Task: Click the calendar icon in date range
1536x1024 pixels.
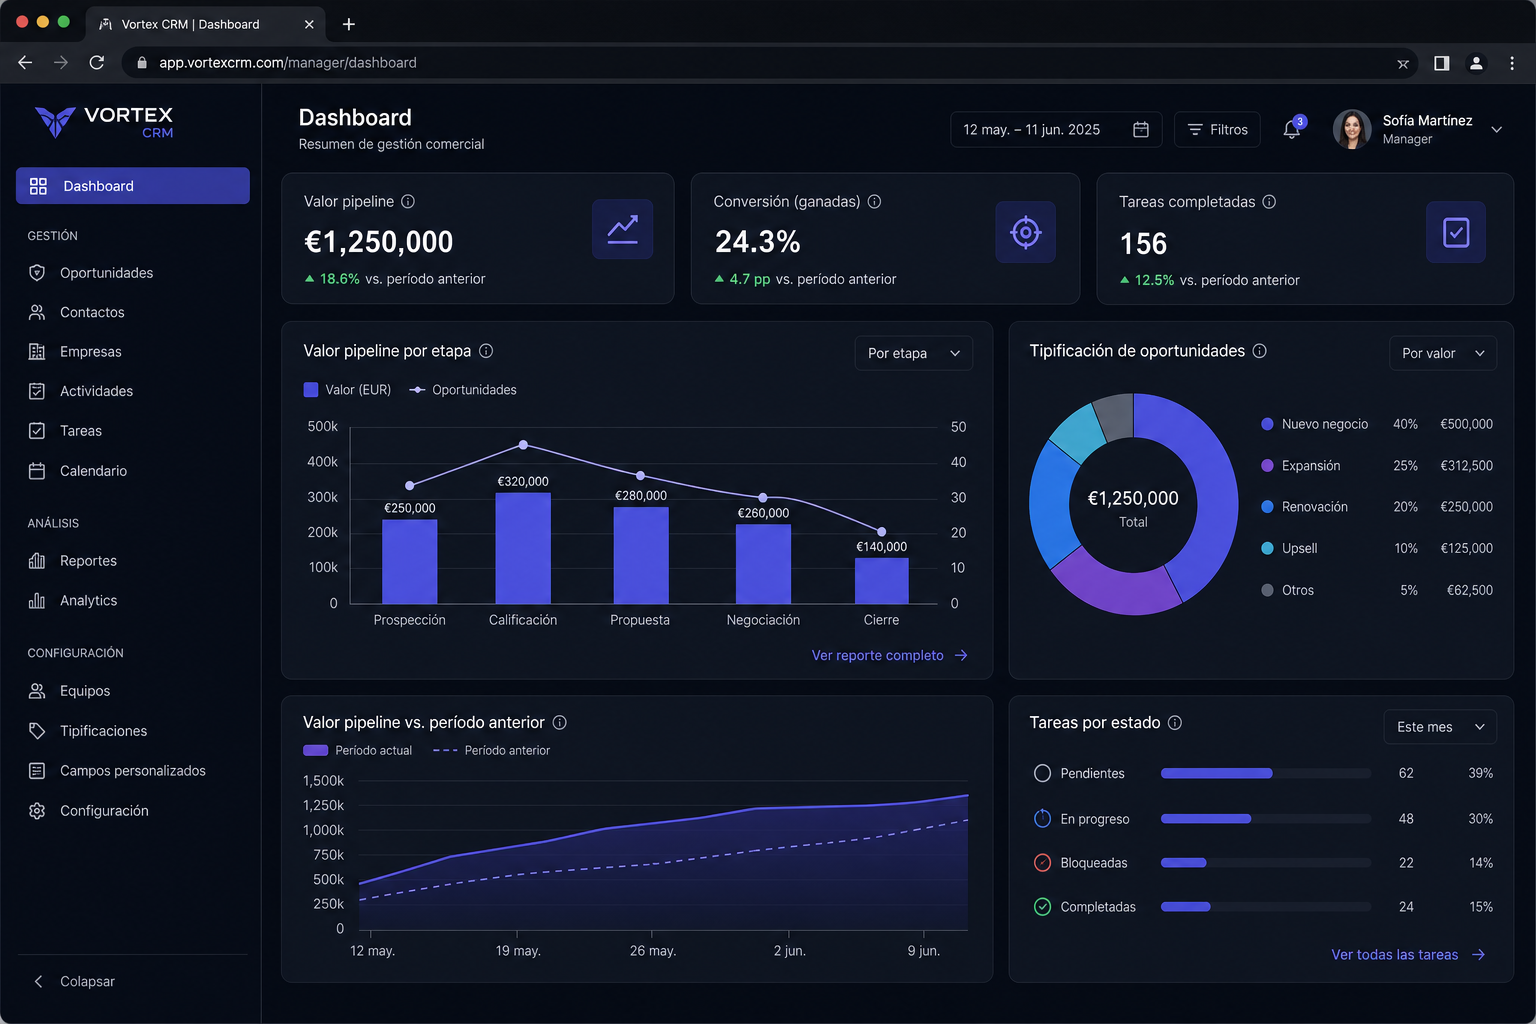Action: click(1141, 130)
